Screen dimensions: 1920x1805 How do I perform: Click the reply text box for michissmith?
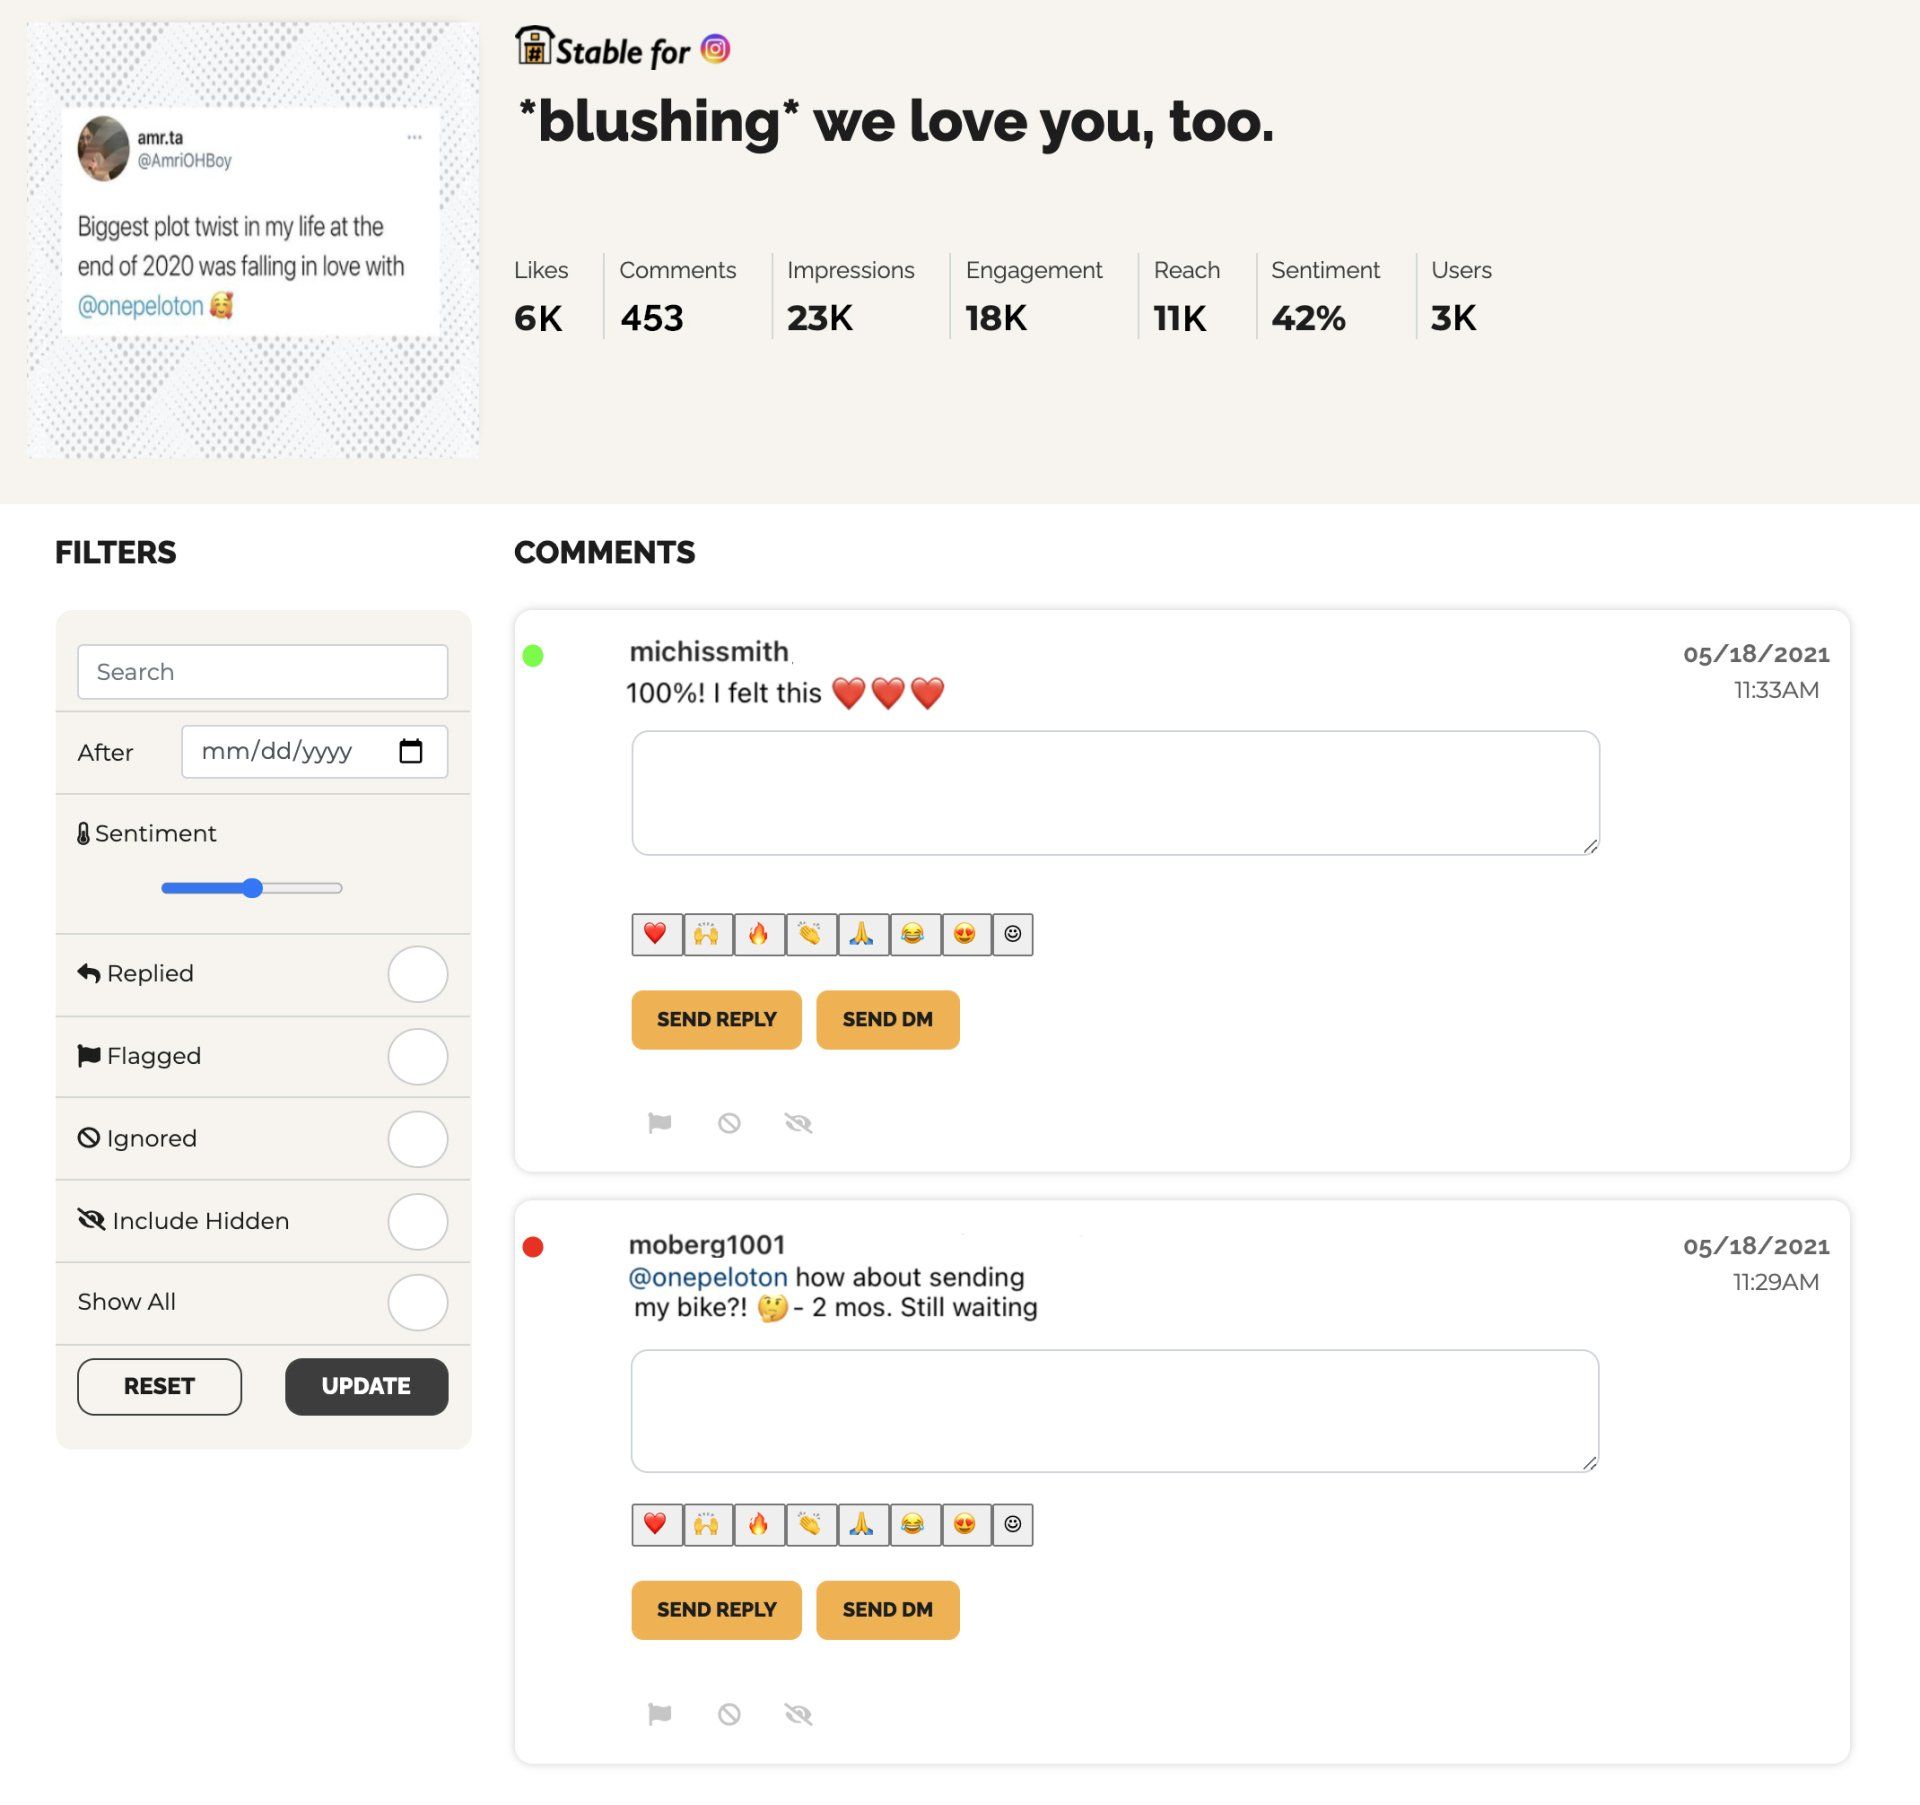1115,793
